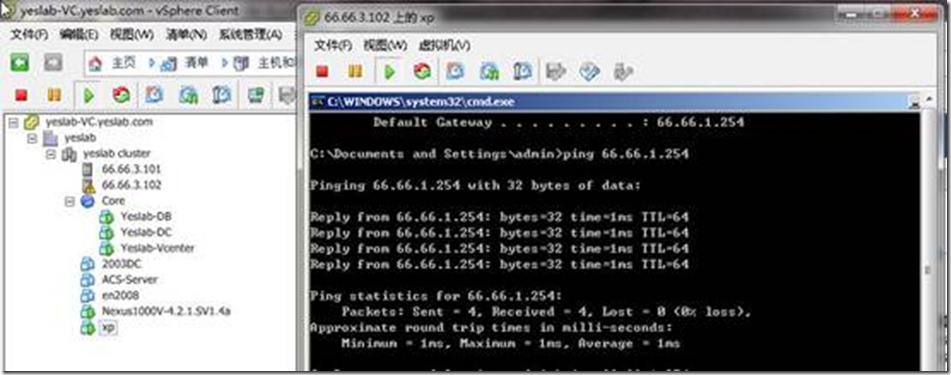Take a snapshot from xp console toolbar
Viewport: 951px width, 375px height.
click(x=455, y=72)
